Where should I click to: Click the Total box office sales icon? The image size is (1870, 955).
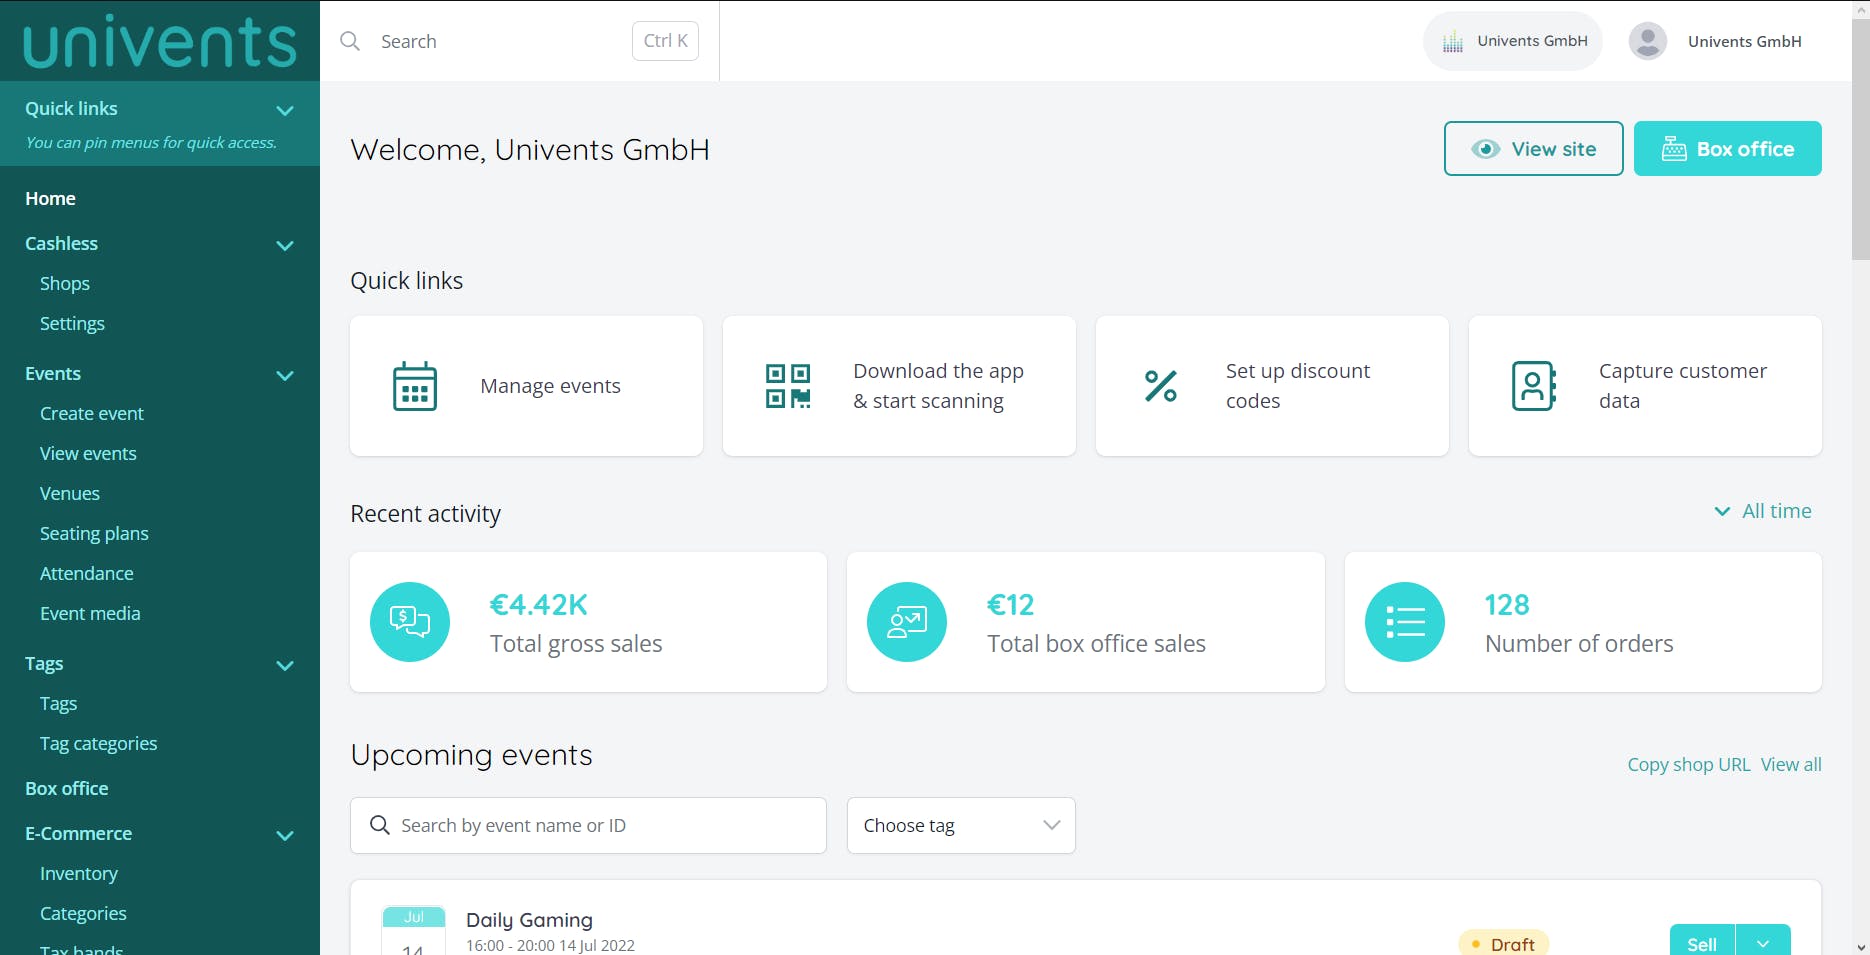[907, 622]
